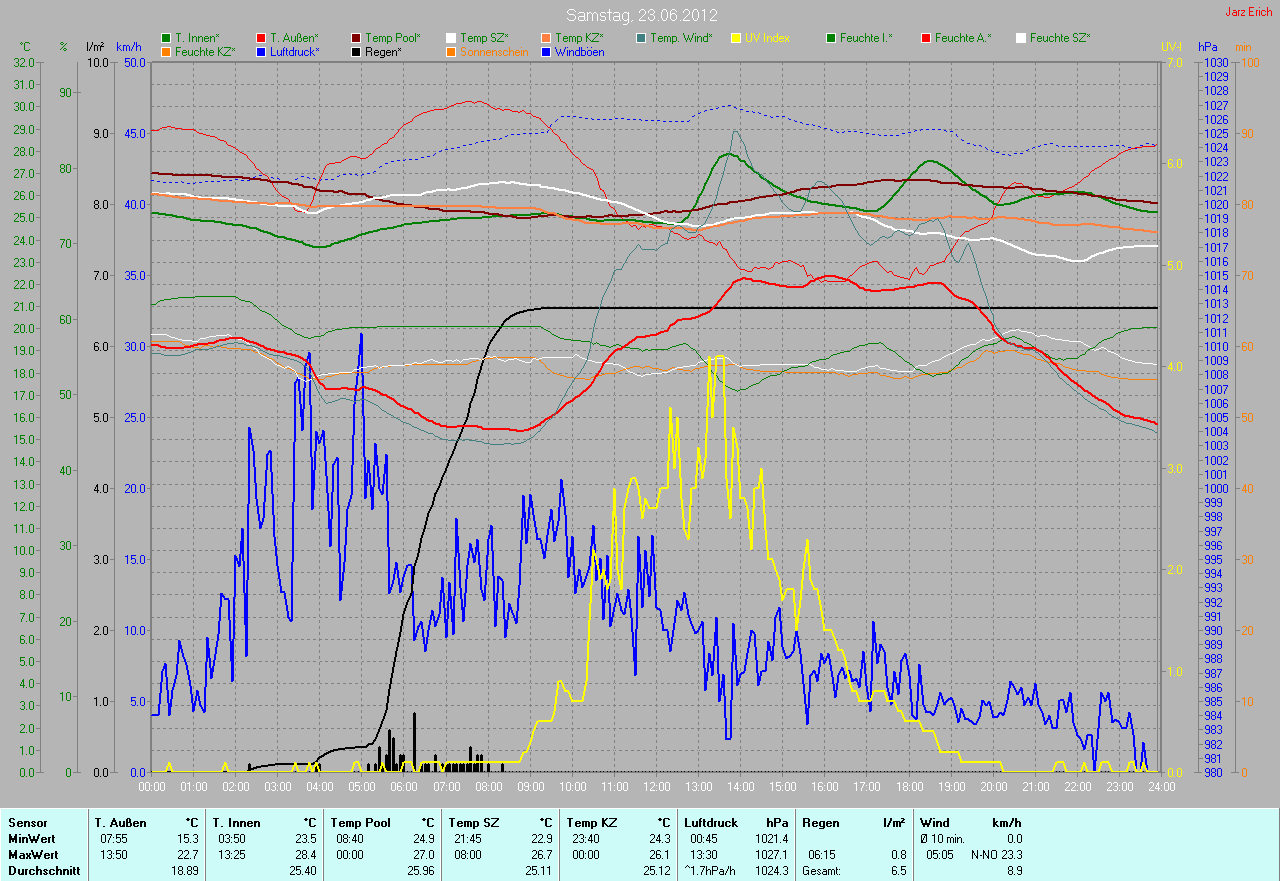Screen dimensions: 1280x881
Task: Click the black Regen legend marker
Action: coord(356,51)
